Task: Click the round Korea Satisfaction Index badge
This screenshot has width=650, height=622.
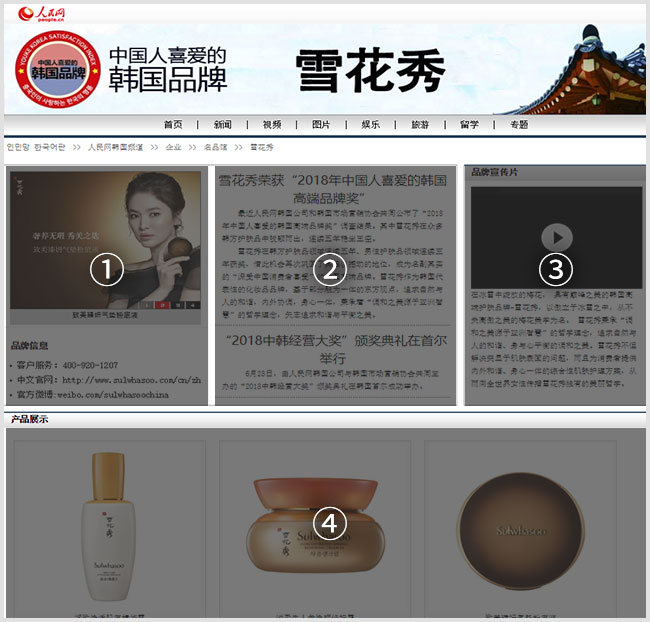Action: pyautogui.click(x=58, y=69)
